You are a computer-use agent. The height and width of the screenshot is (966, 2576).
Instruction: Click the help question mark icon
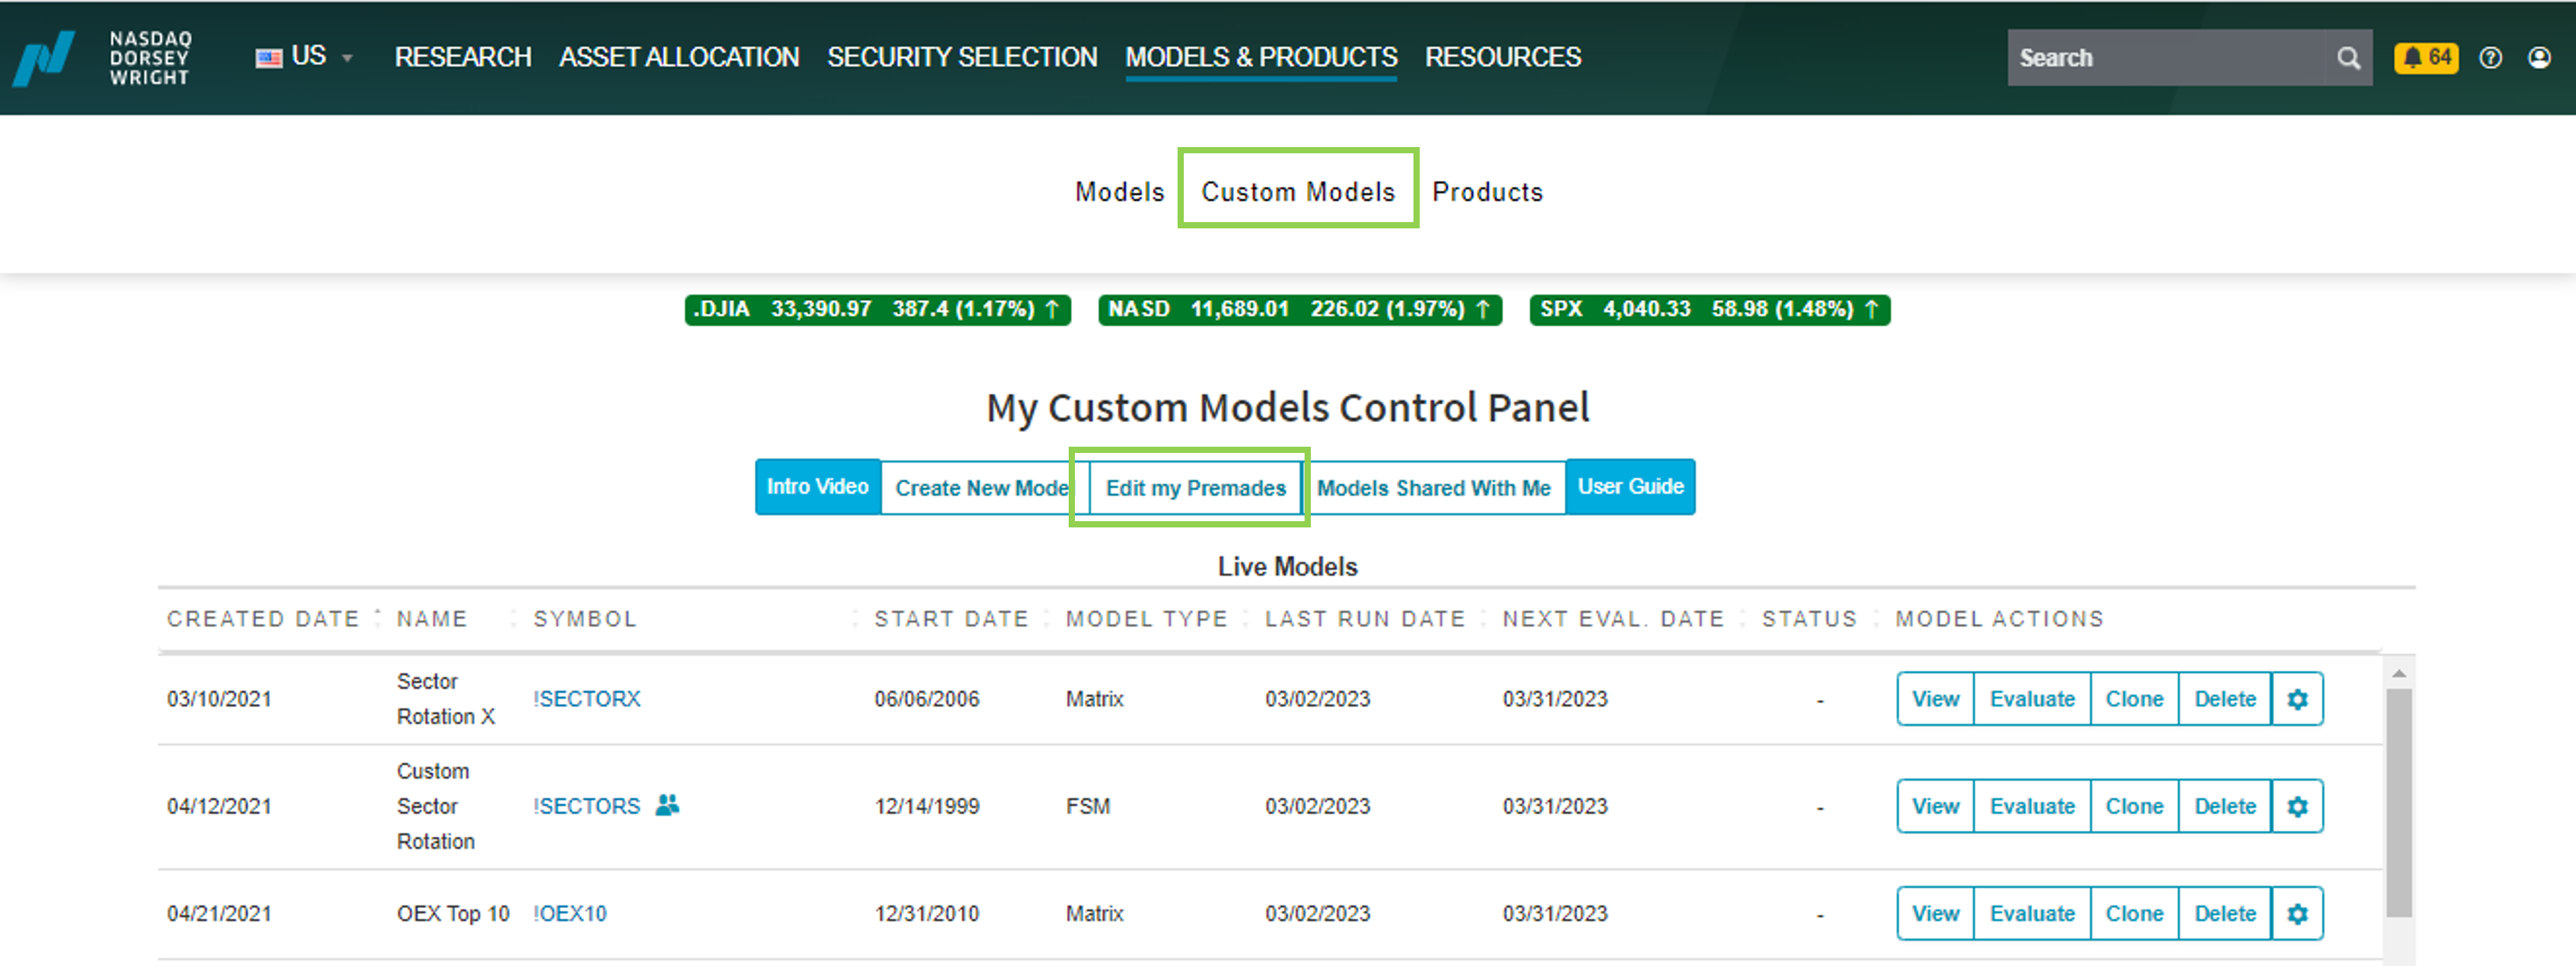pos(2490,58)
